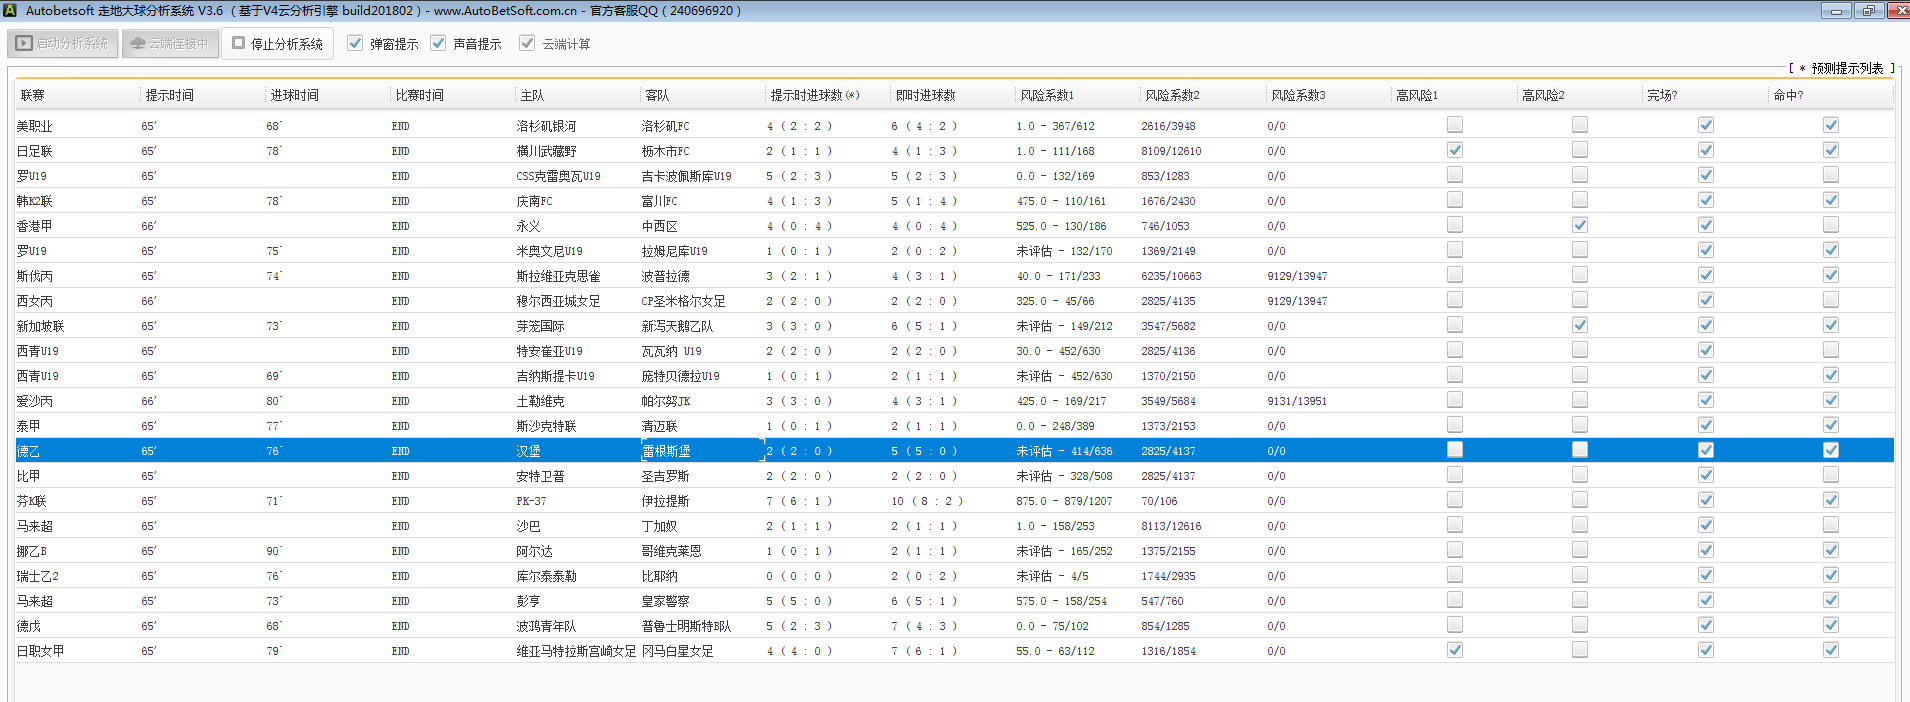The width and height of the screenshot is (1910, 702).
Task: Click the Autobetsoft app icon in title bar
Action: click(x=10, y=10)
